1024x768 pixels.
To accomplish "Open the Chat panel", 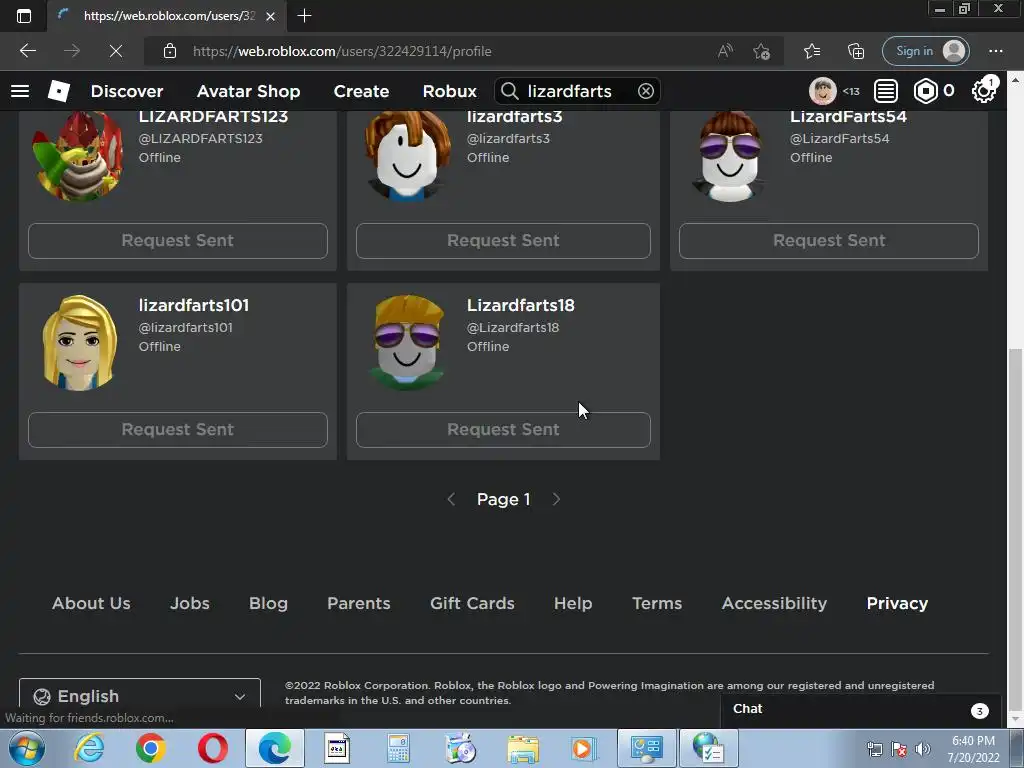I will 861,710.
